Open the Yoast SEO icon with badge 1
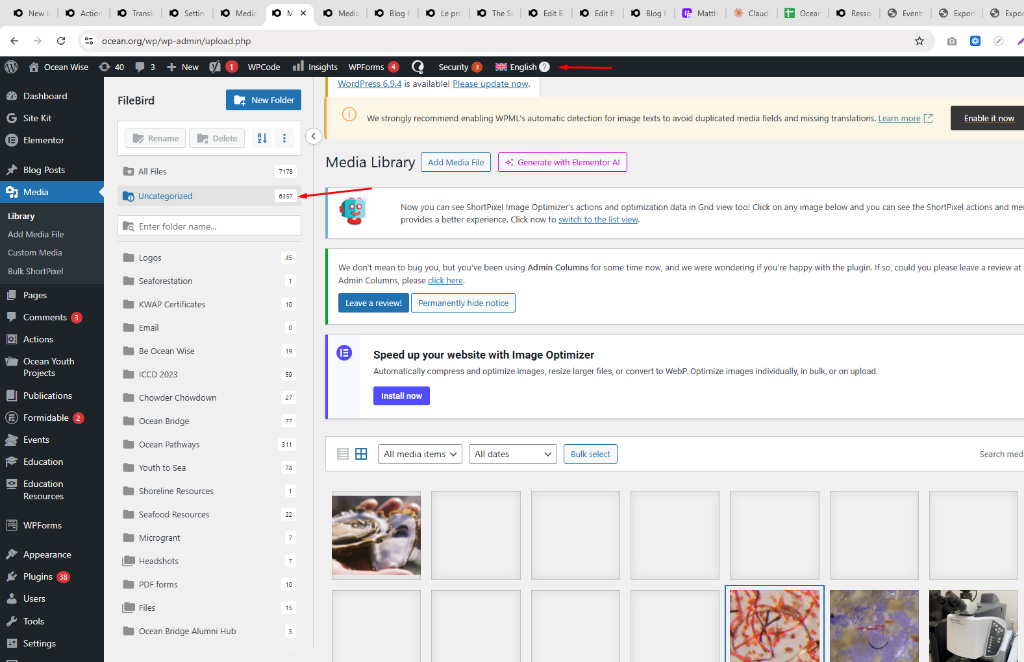This screenshot has width=1024, height=662. tap(223, 67)
